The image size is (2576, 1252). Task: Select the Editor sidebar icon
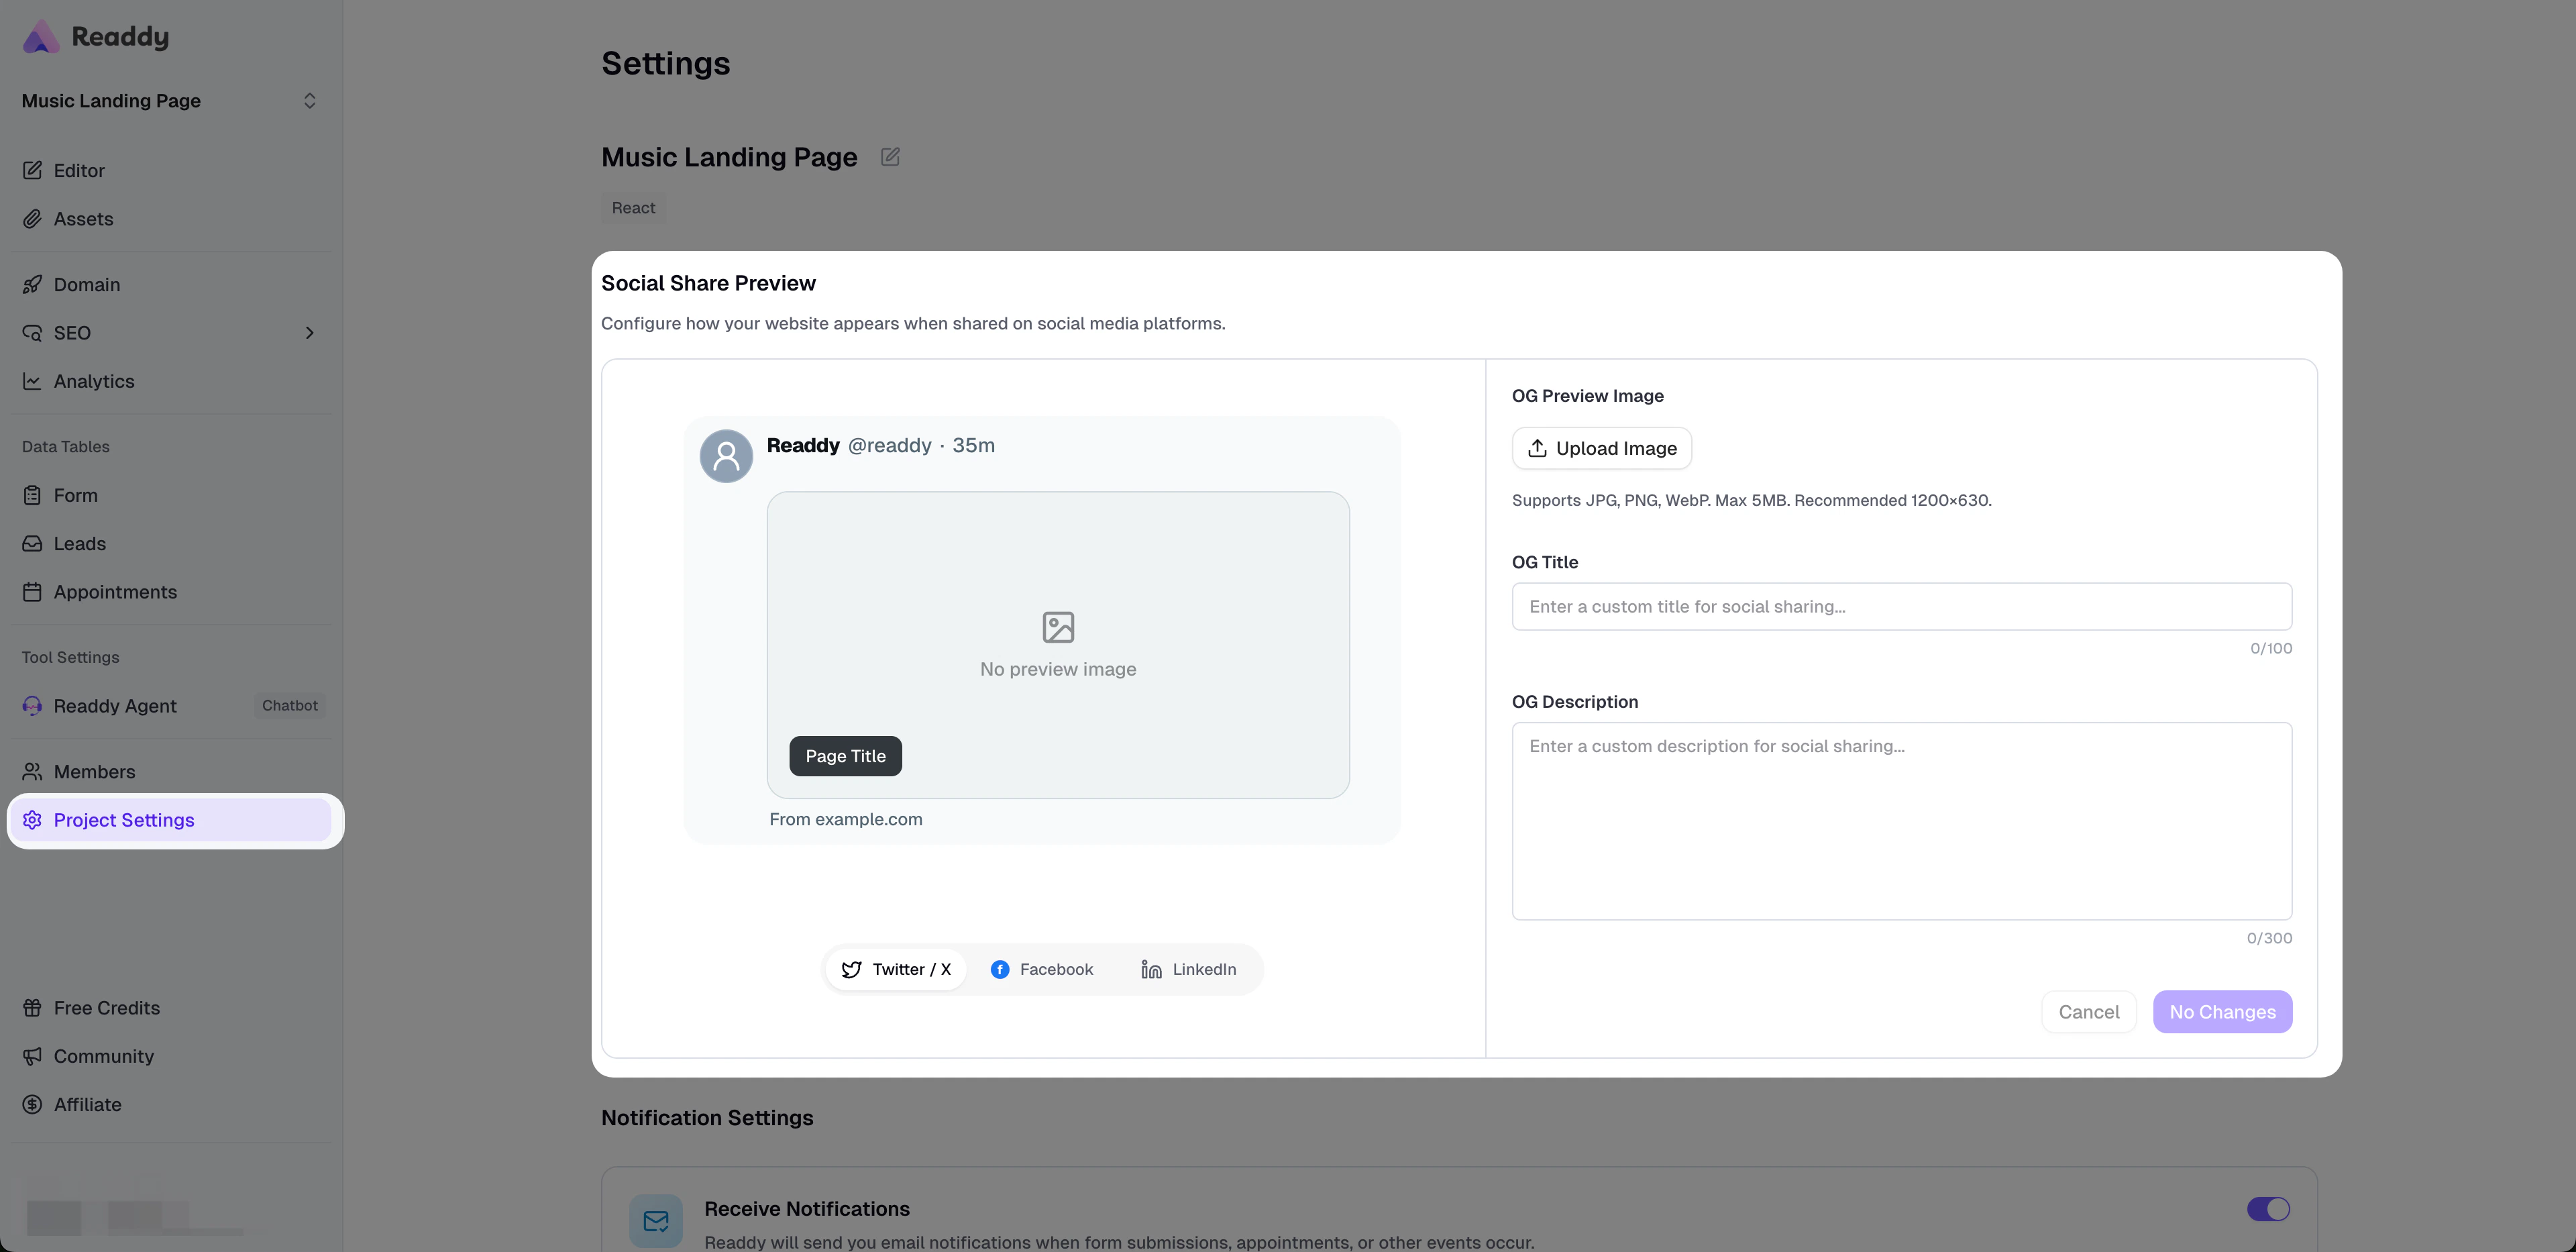tap(32, 170)
